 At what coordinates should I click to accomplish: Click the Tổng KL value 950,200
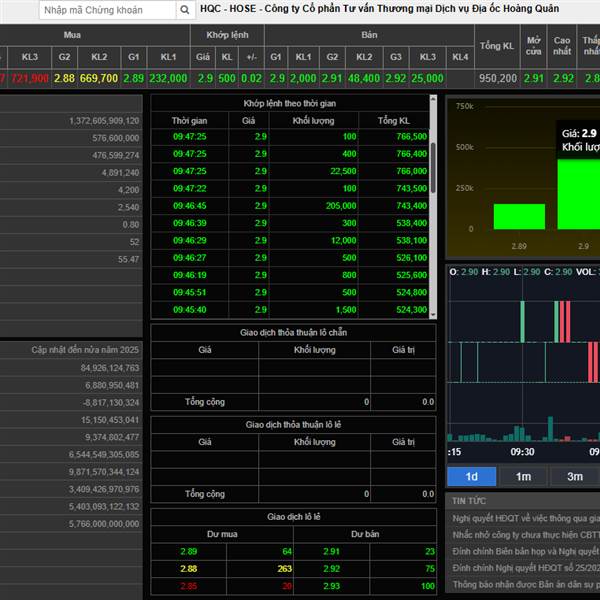497,78
